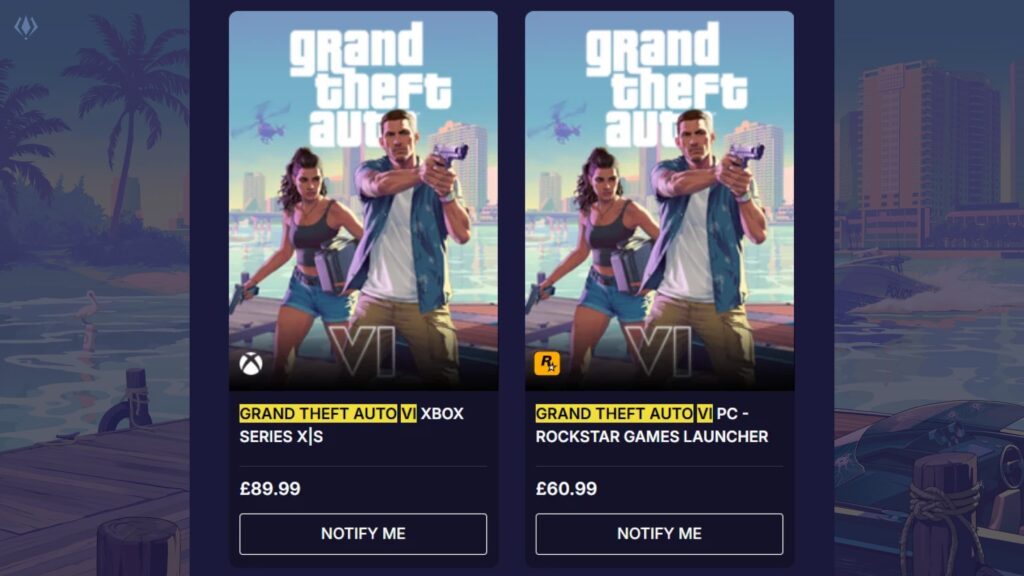Click the VI numeral on PC cover art
Viewport: 1024px width, 576px height.
[x=658, y=351]
